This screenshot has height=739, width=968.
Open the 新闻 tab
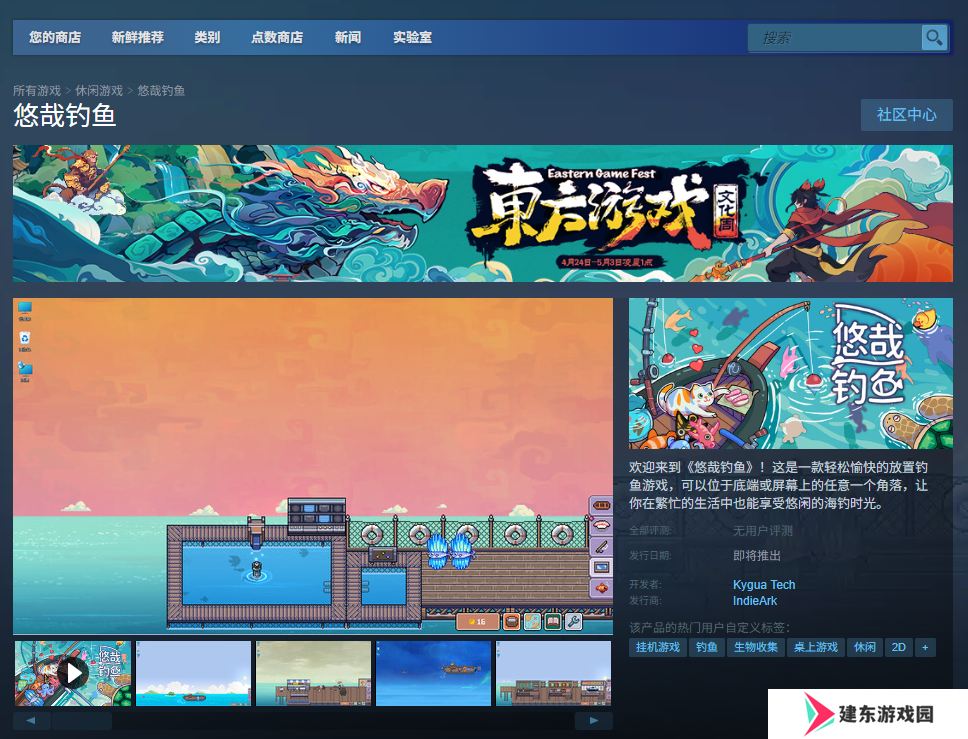(x=348, y=38)
